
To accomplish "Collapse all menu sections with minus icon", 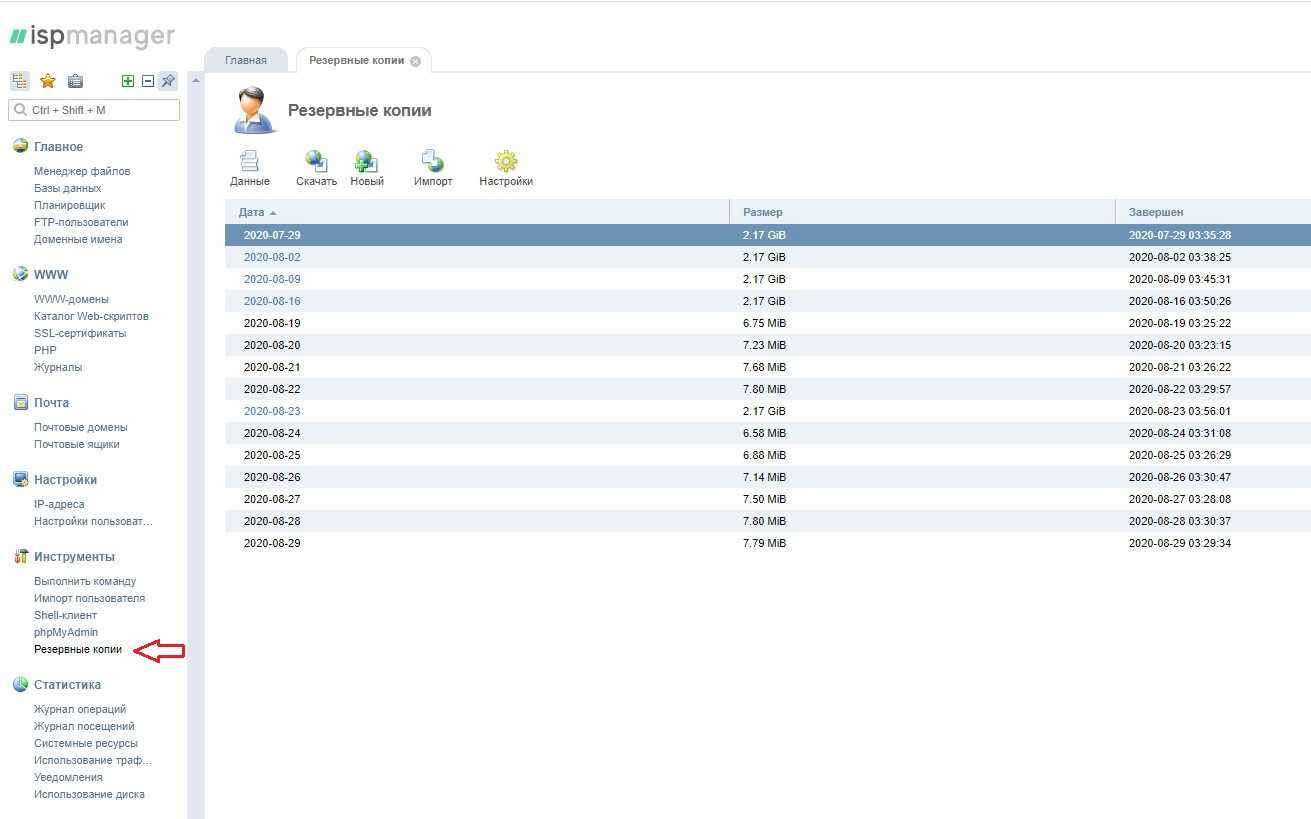I will point(148,82).
